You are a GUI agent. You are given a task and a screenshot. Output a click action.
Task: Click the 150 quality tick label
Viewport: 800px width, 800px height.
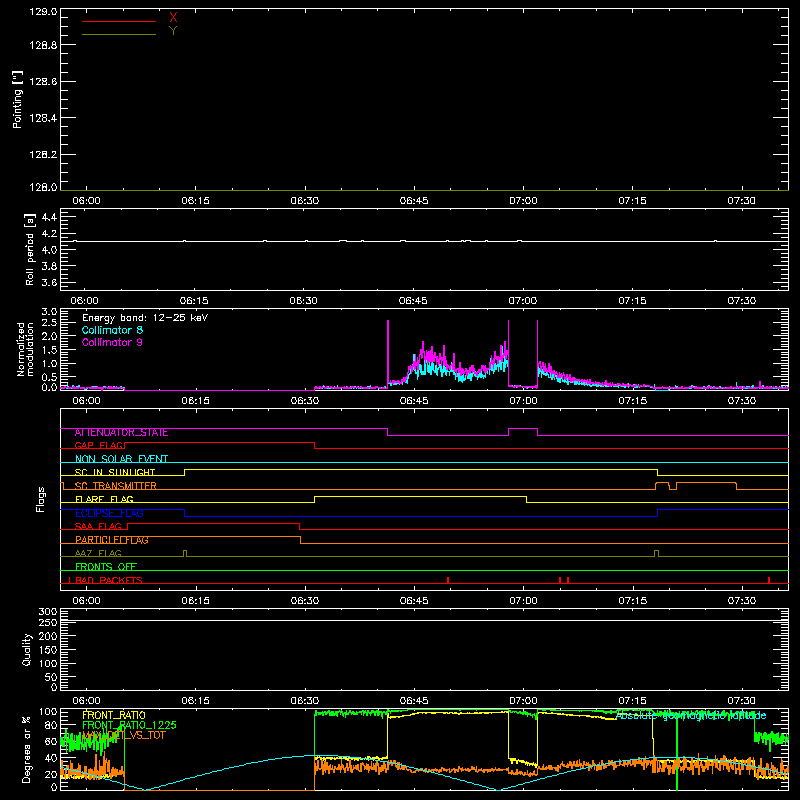pyautogui.click(x=48, y=650)
